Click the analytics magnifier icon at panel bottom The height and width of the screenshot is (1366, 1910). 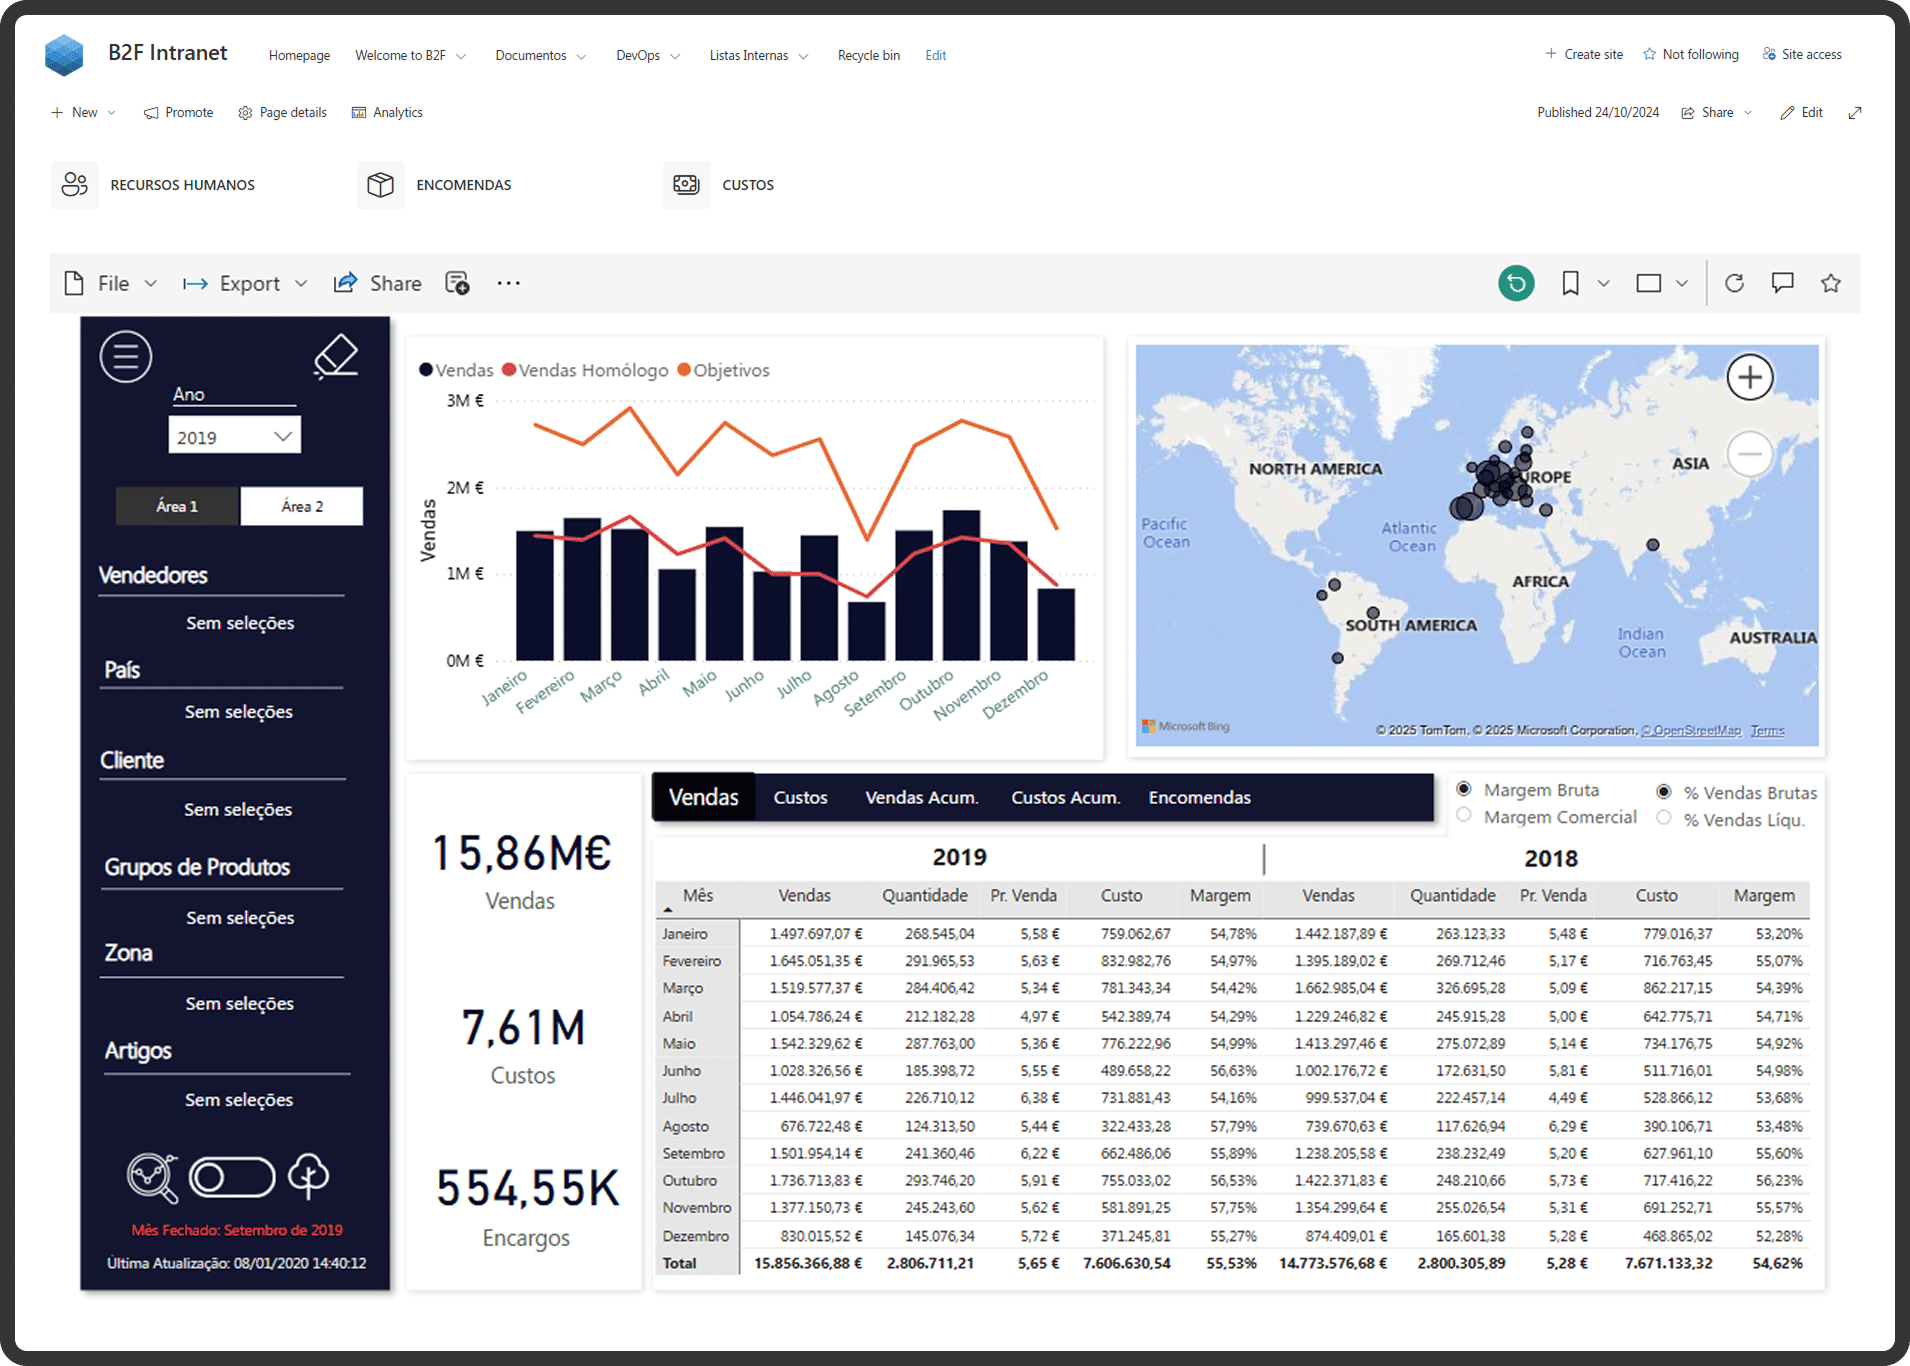coord(152,1177)
